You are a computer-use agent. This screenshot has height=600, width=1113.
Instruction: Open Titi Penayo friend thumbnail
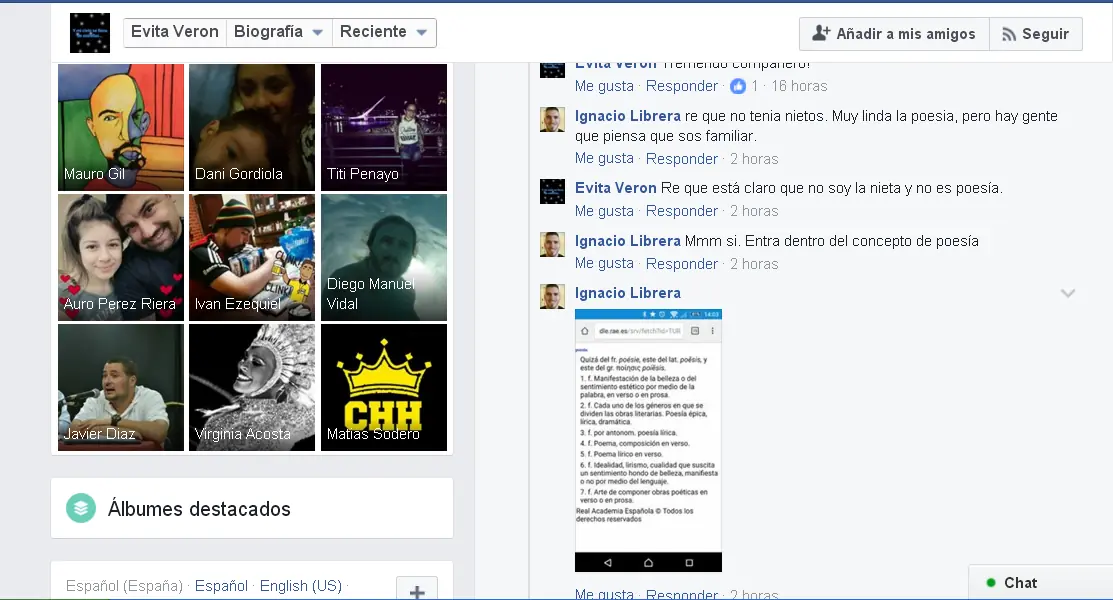click(x=384, y=127)
